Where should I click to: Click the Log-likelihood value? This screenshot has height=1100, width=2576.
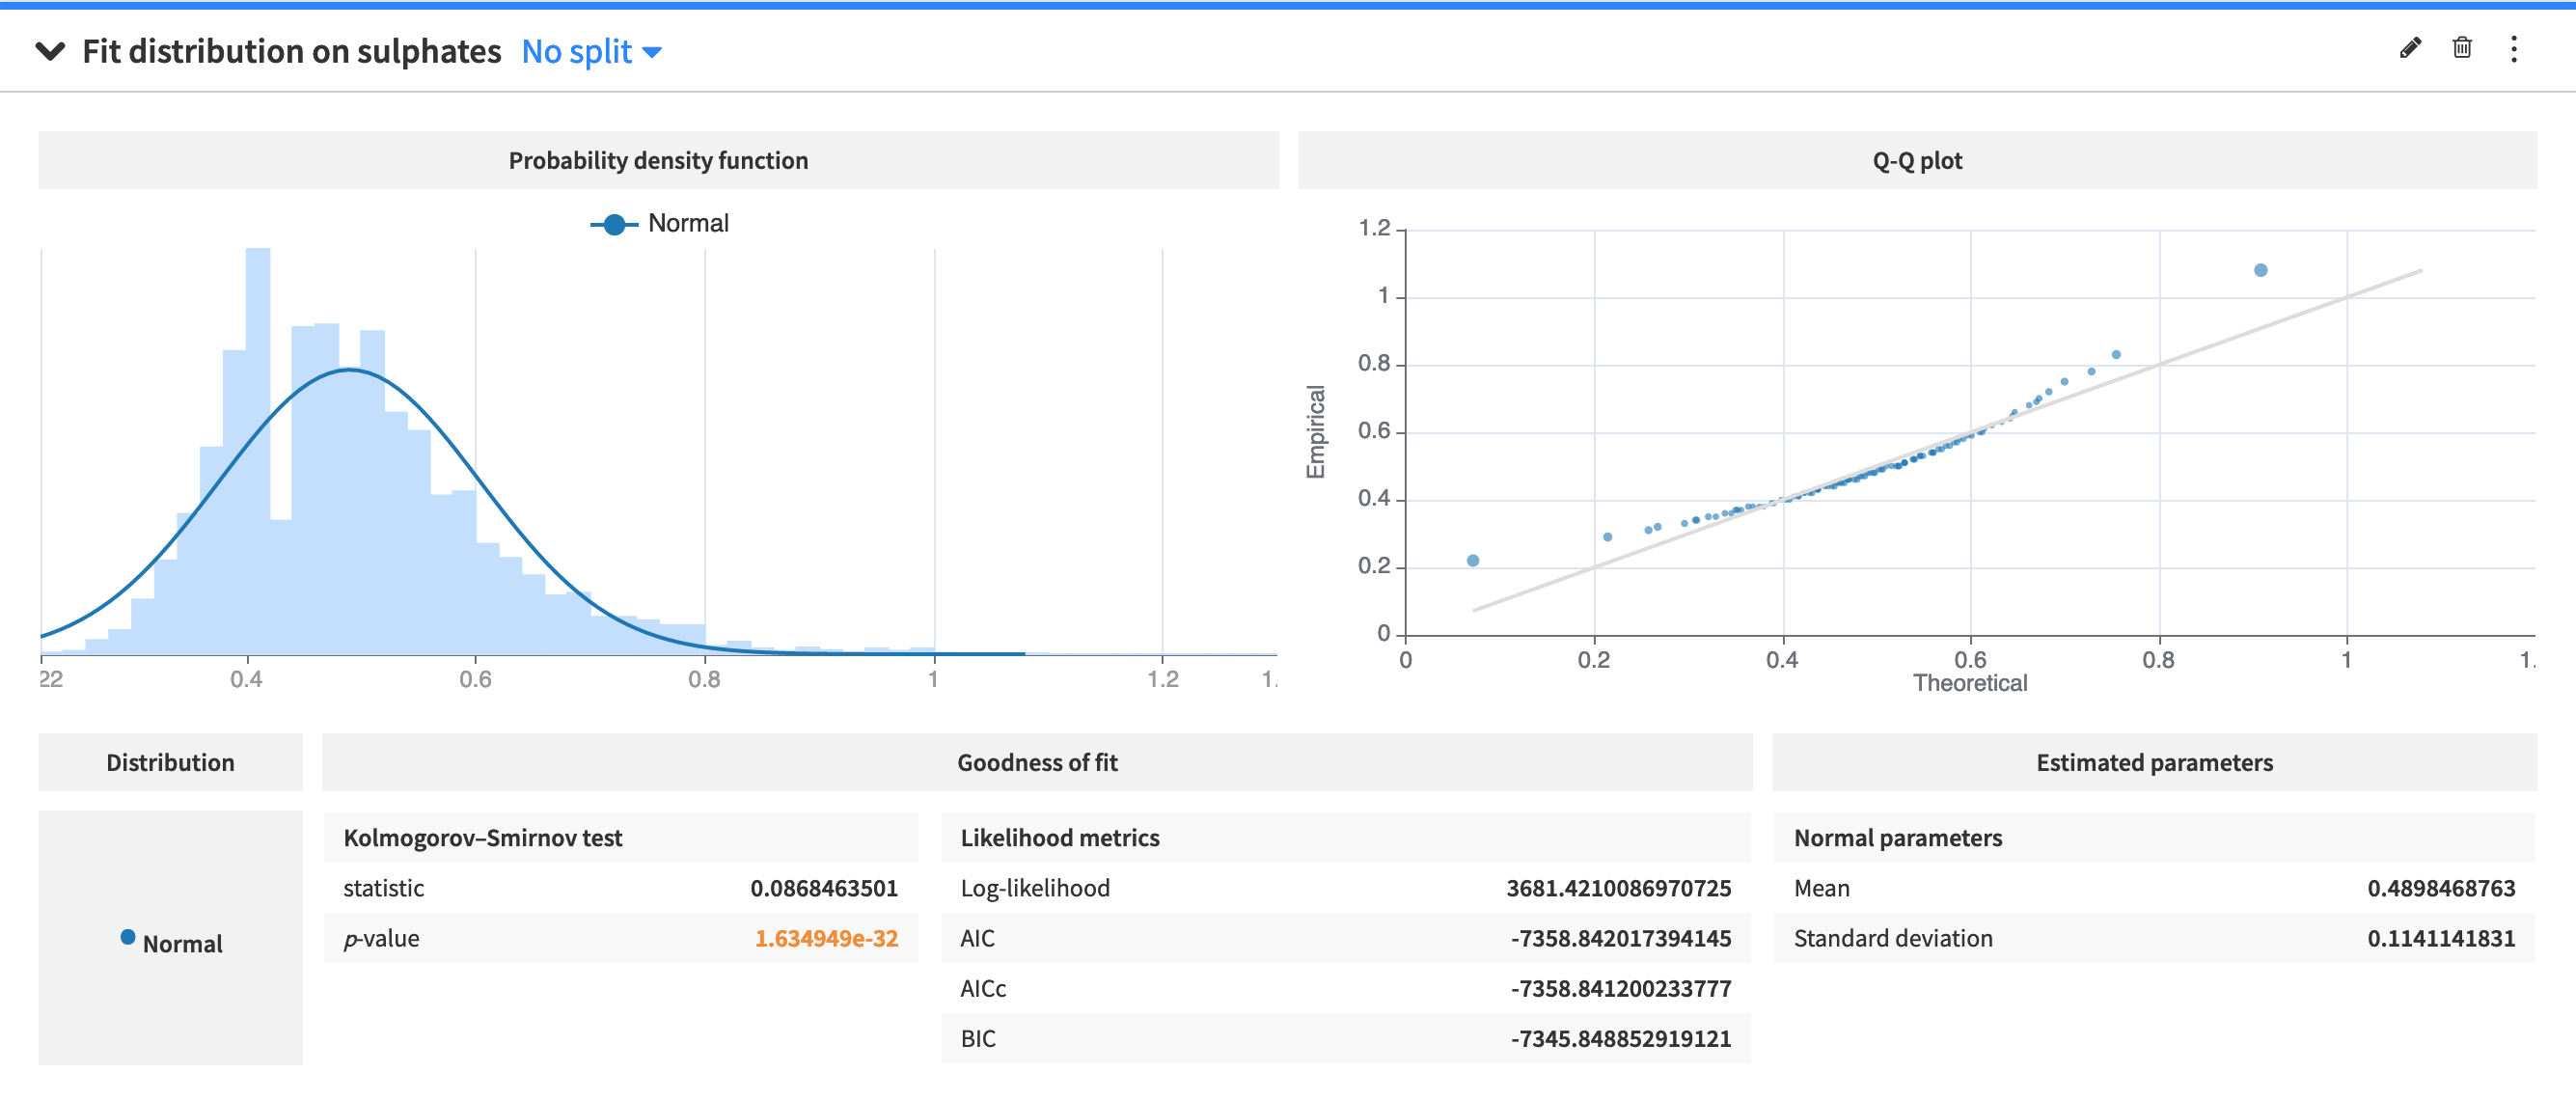click(x=1617, y=888)
